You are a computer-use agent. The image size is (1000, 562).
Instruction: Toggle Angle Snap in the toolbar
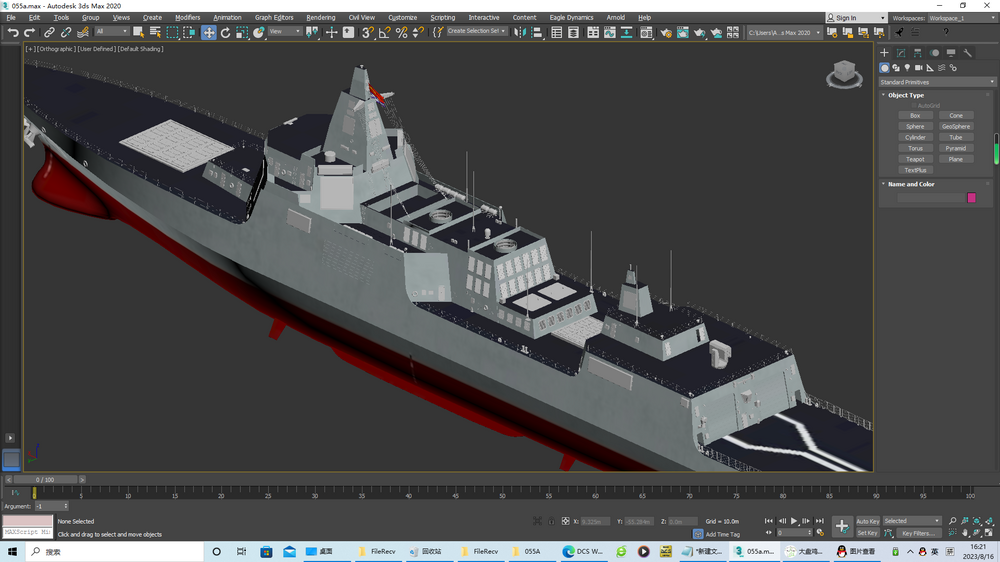(x=384, y=32)
